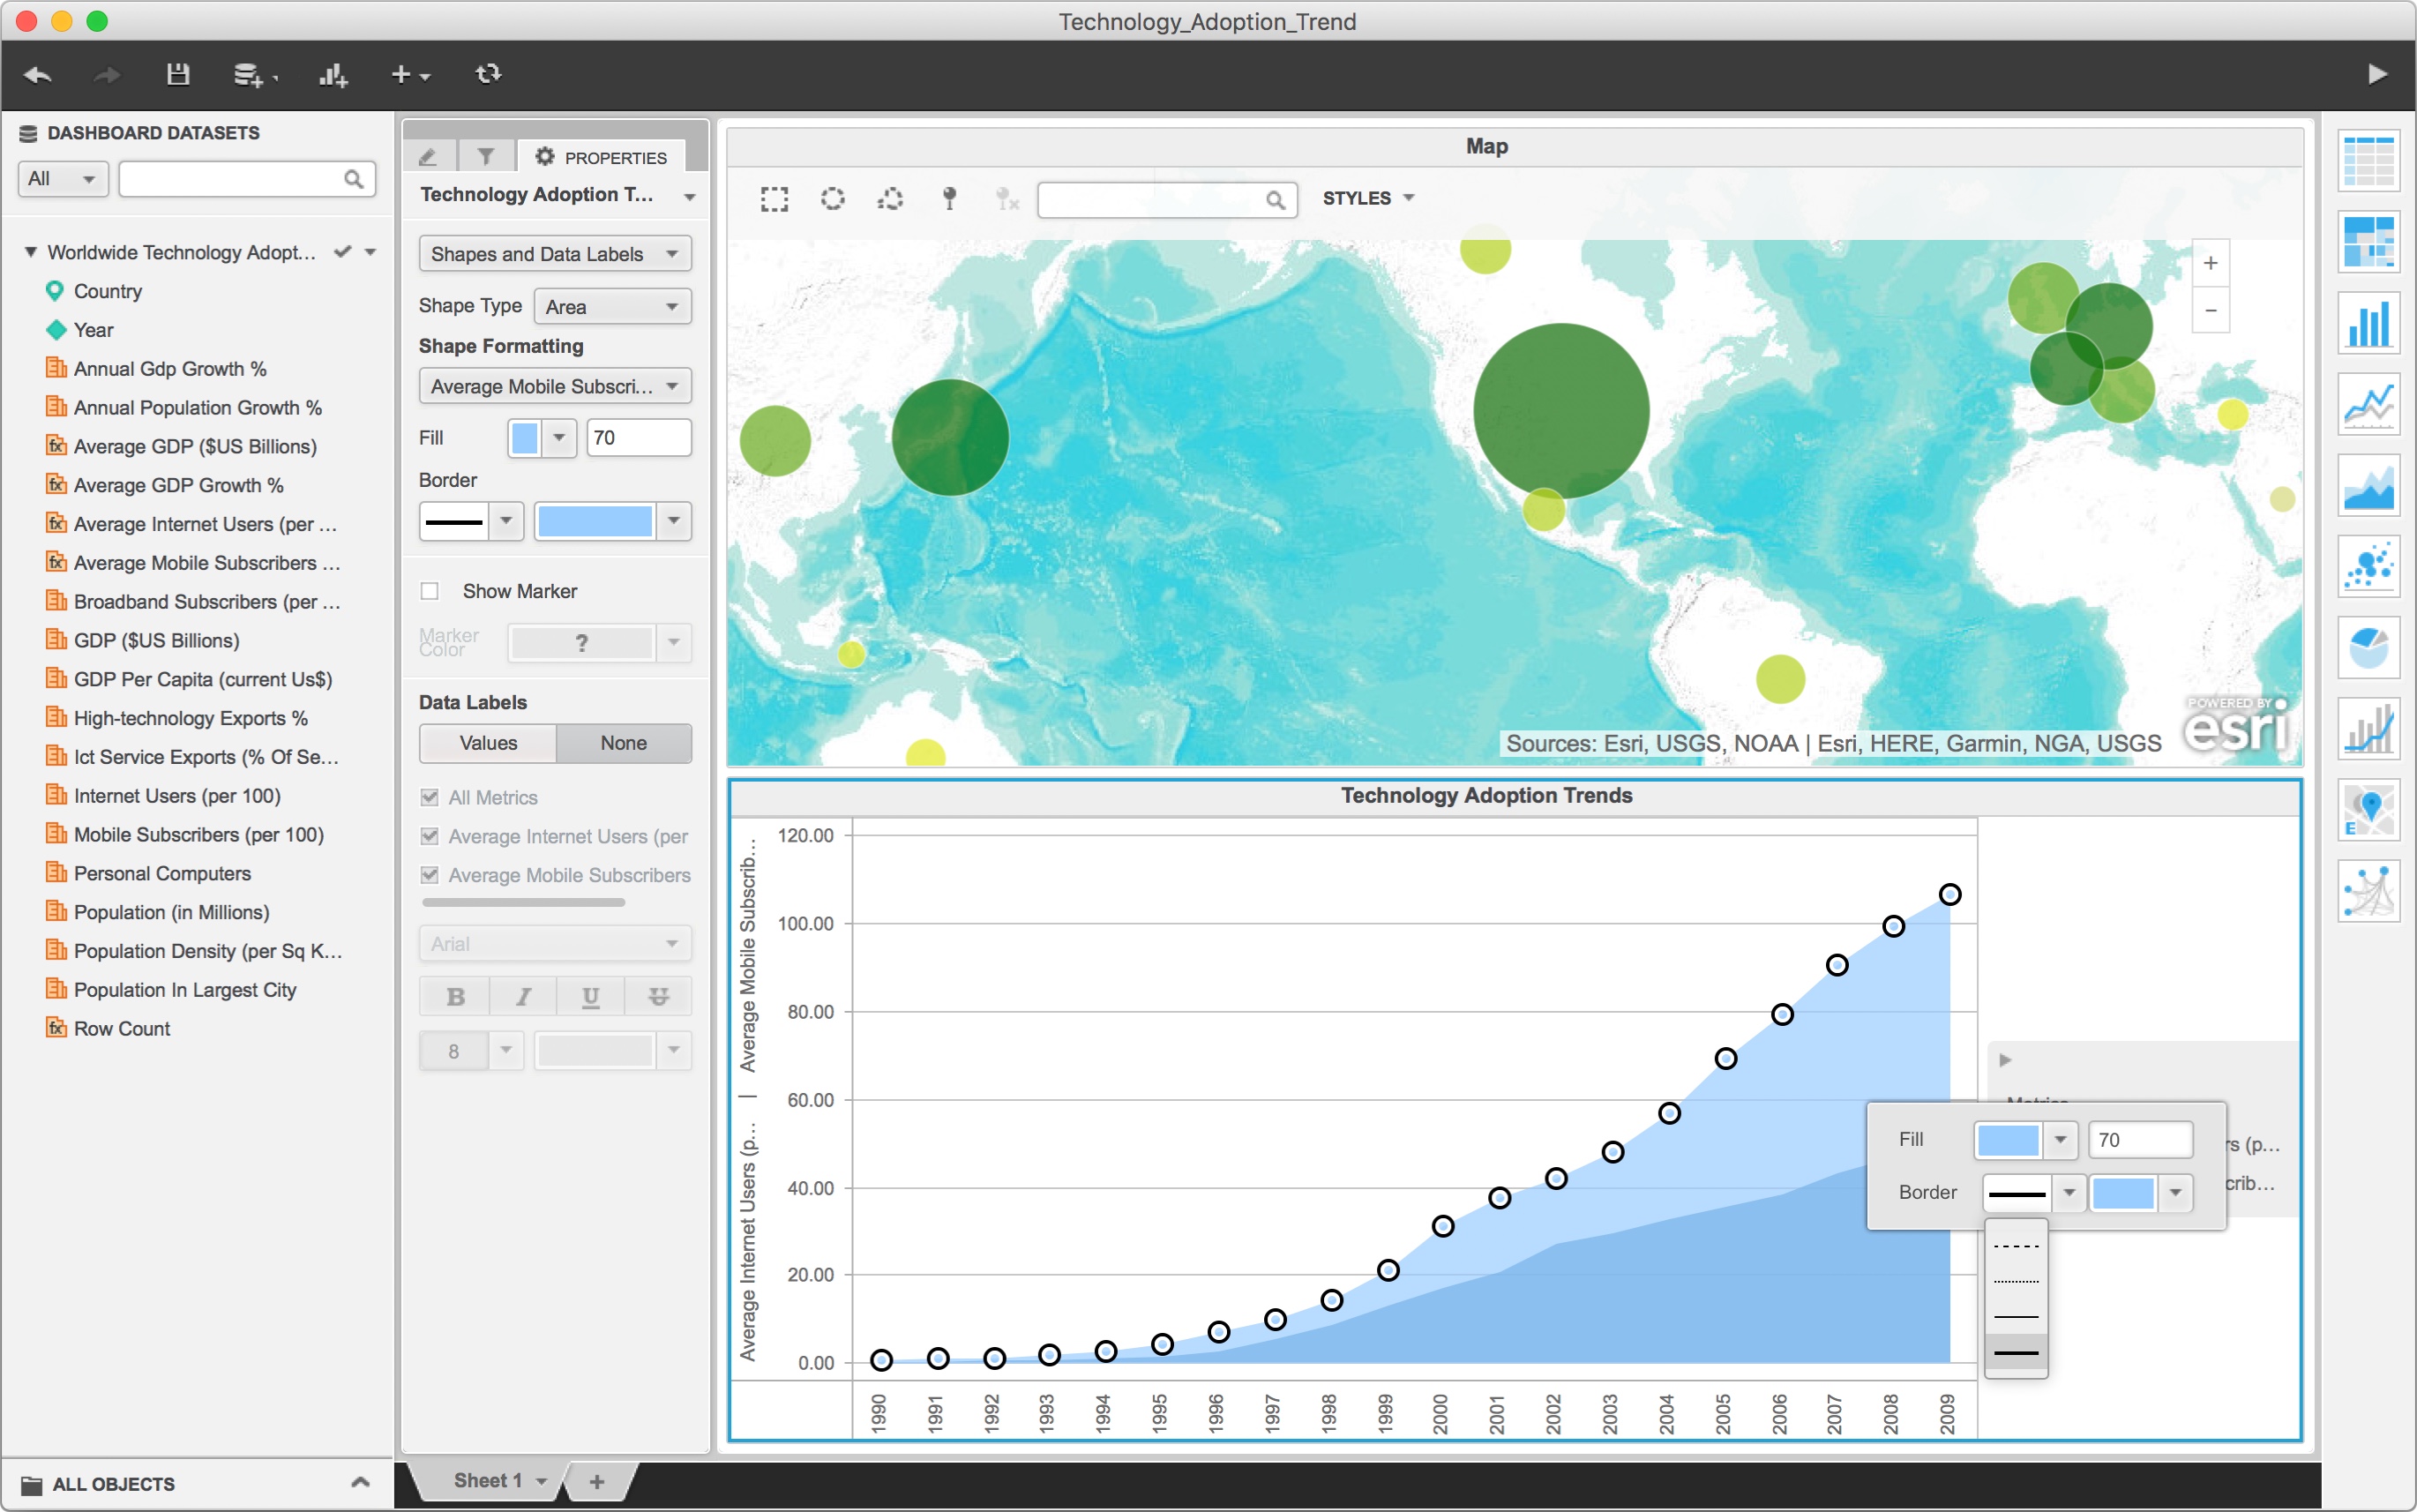The image size is (2417, 1512).
Task: Set data labels to None
Action: point(623,743)
